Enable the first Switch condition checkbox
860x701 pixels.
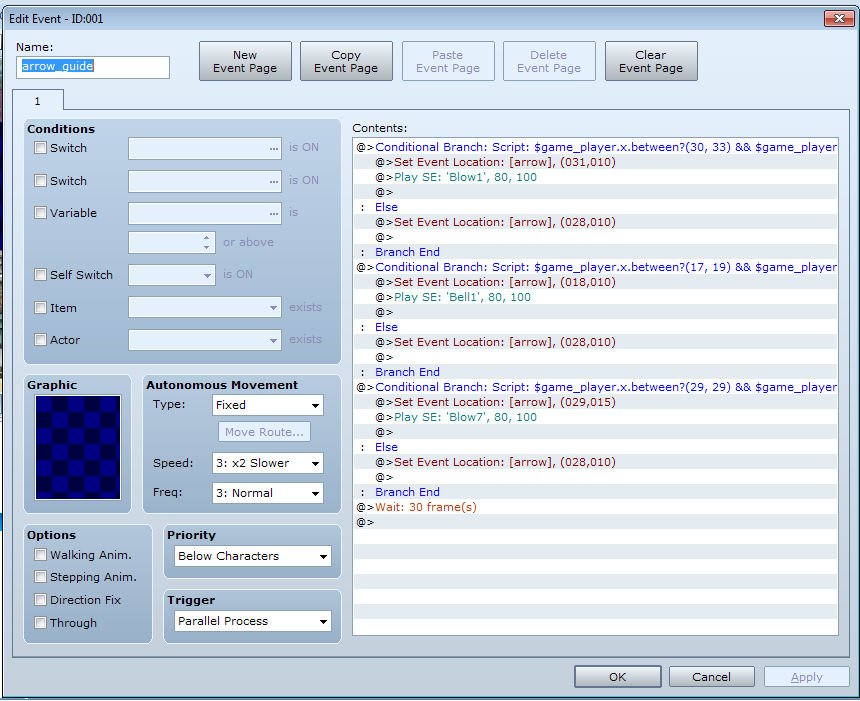(41, 148)
